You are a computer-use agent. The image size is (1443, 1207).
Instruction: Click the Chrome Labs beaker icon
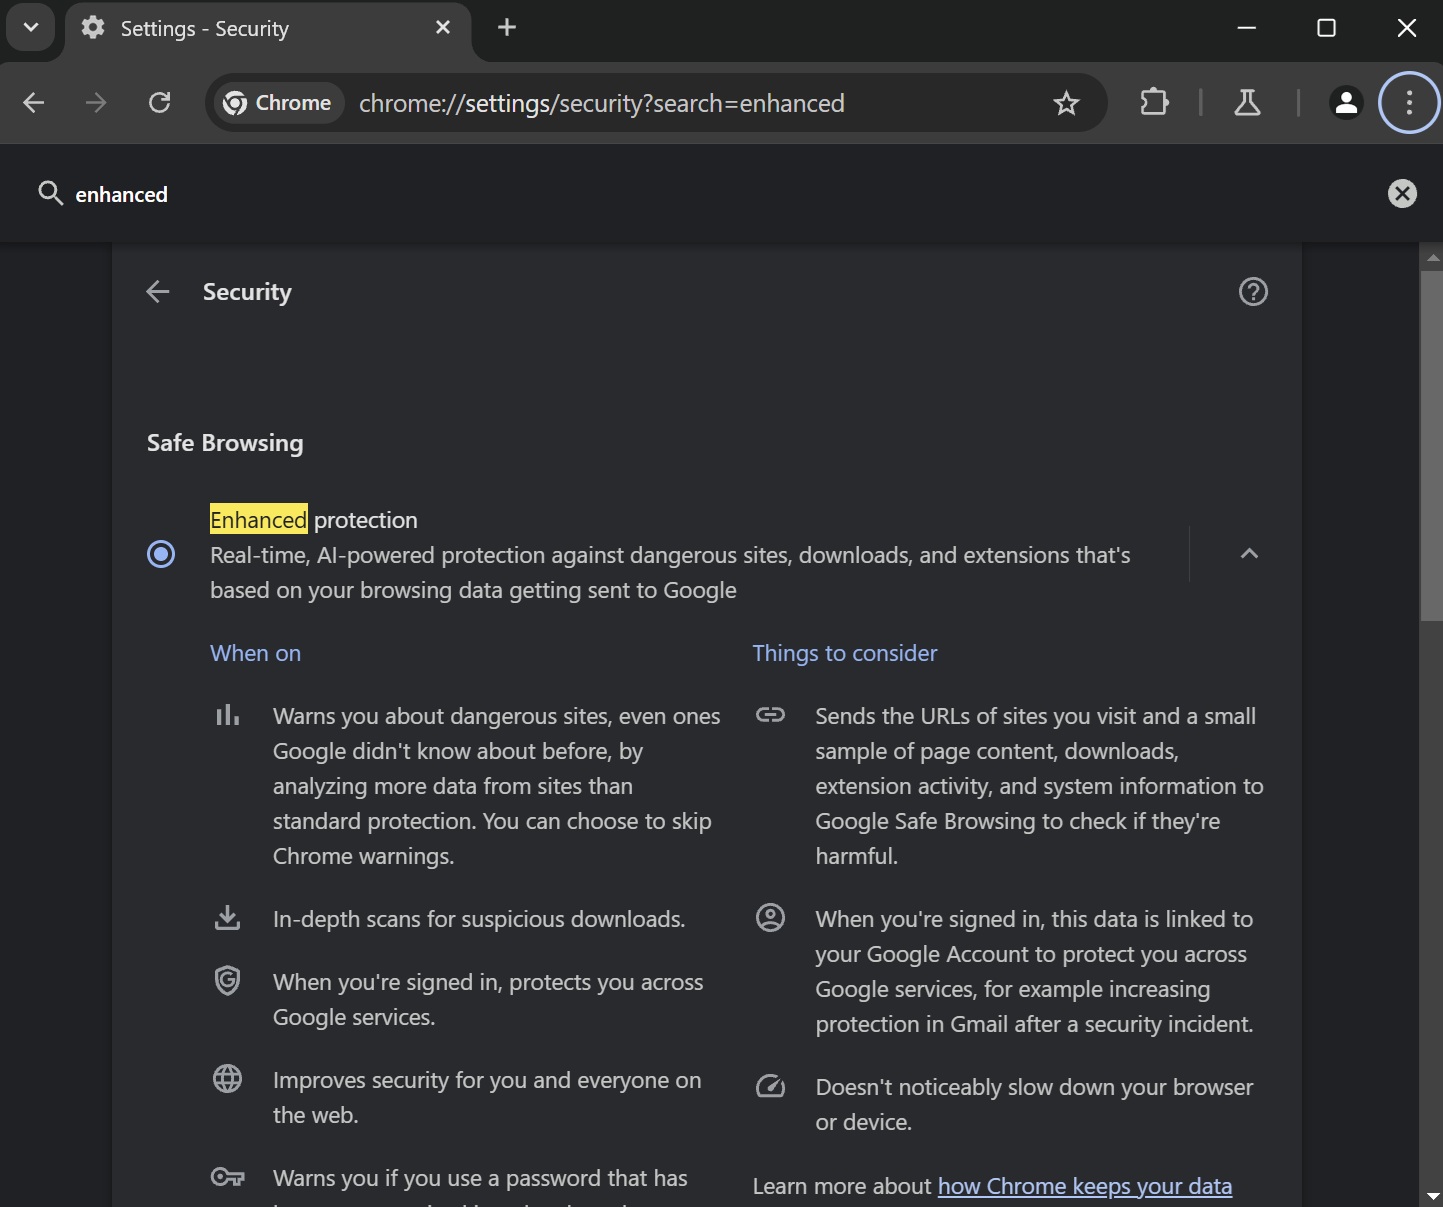[x=1247, y=103]
